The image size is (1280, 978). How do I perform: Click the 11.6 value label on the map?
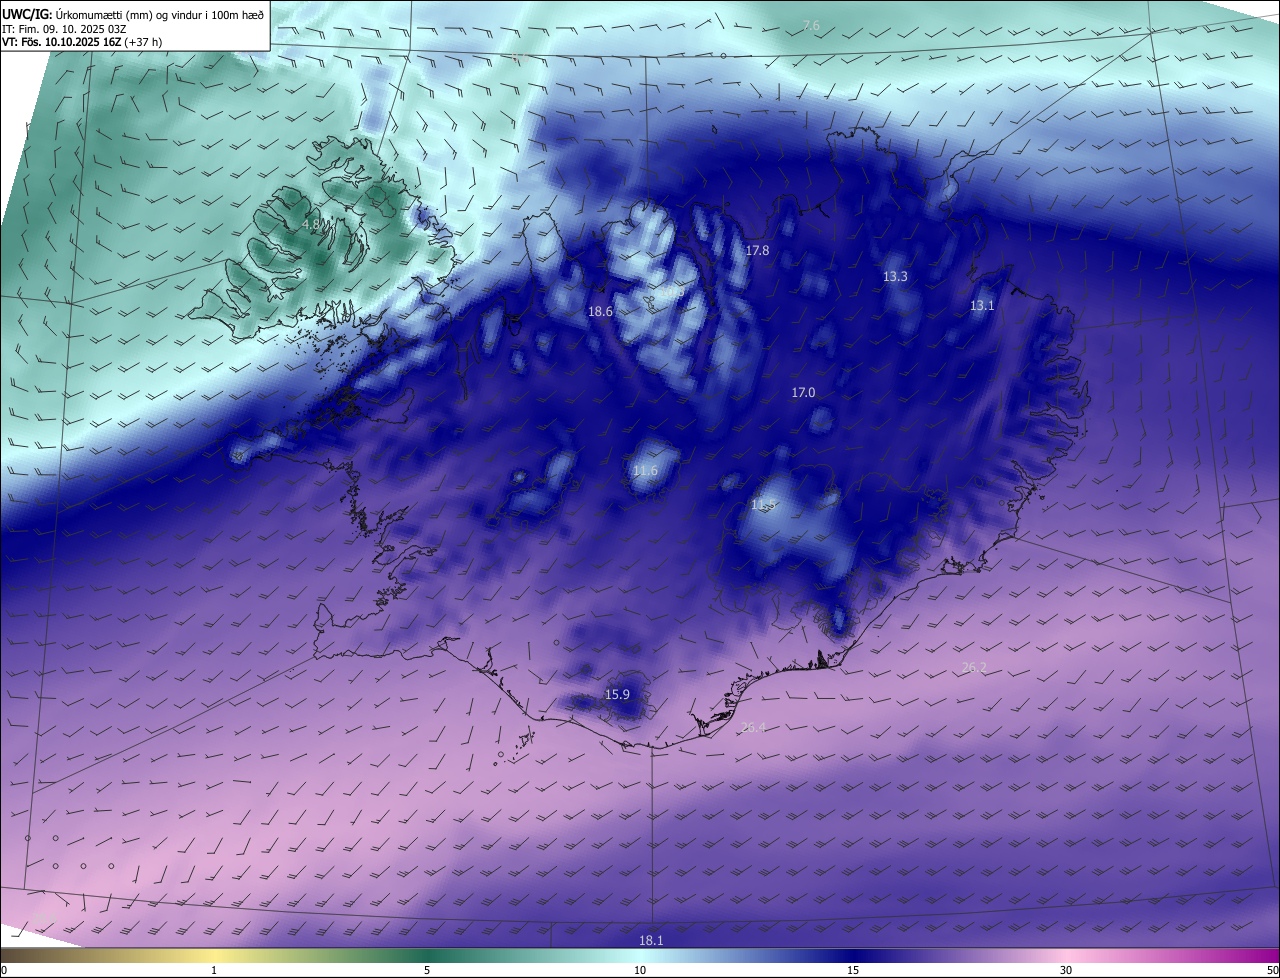[x=646, y=470]
